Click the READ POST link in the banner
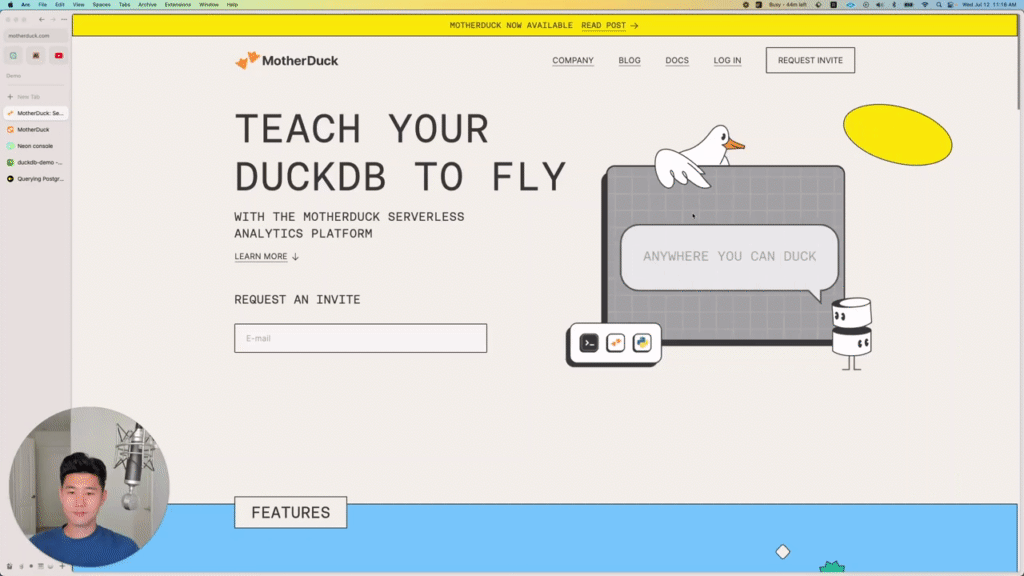The width and height of the screenshot is (1024, 576). click(x=603, y=25)
